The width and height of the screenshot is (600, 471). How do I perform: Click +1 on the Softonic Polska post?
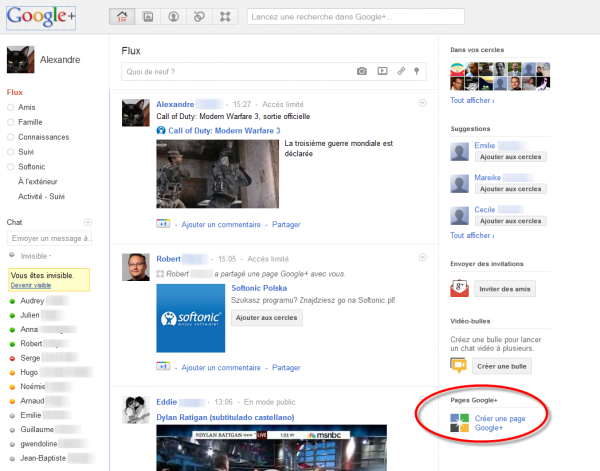point(163,367)
